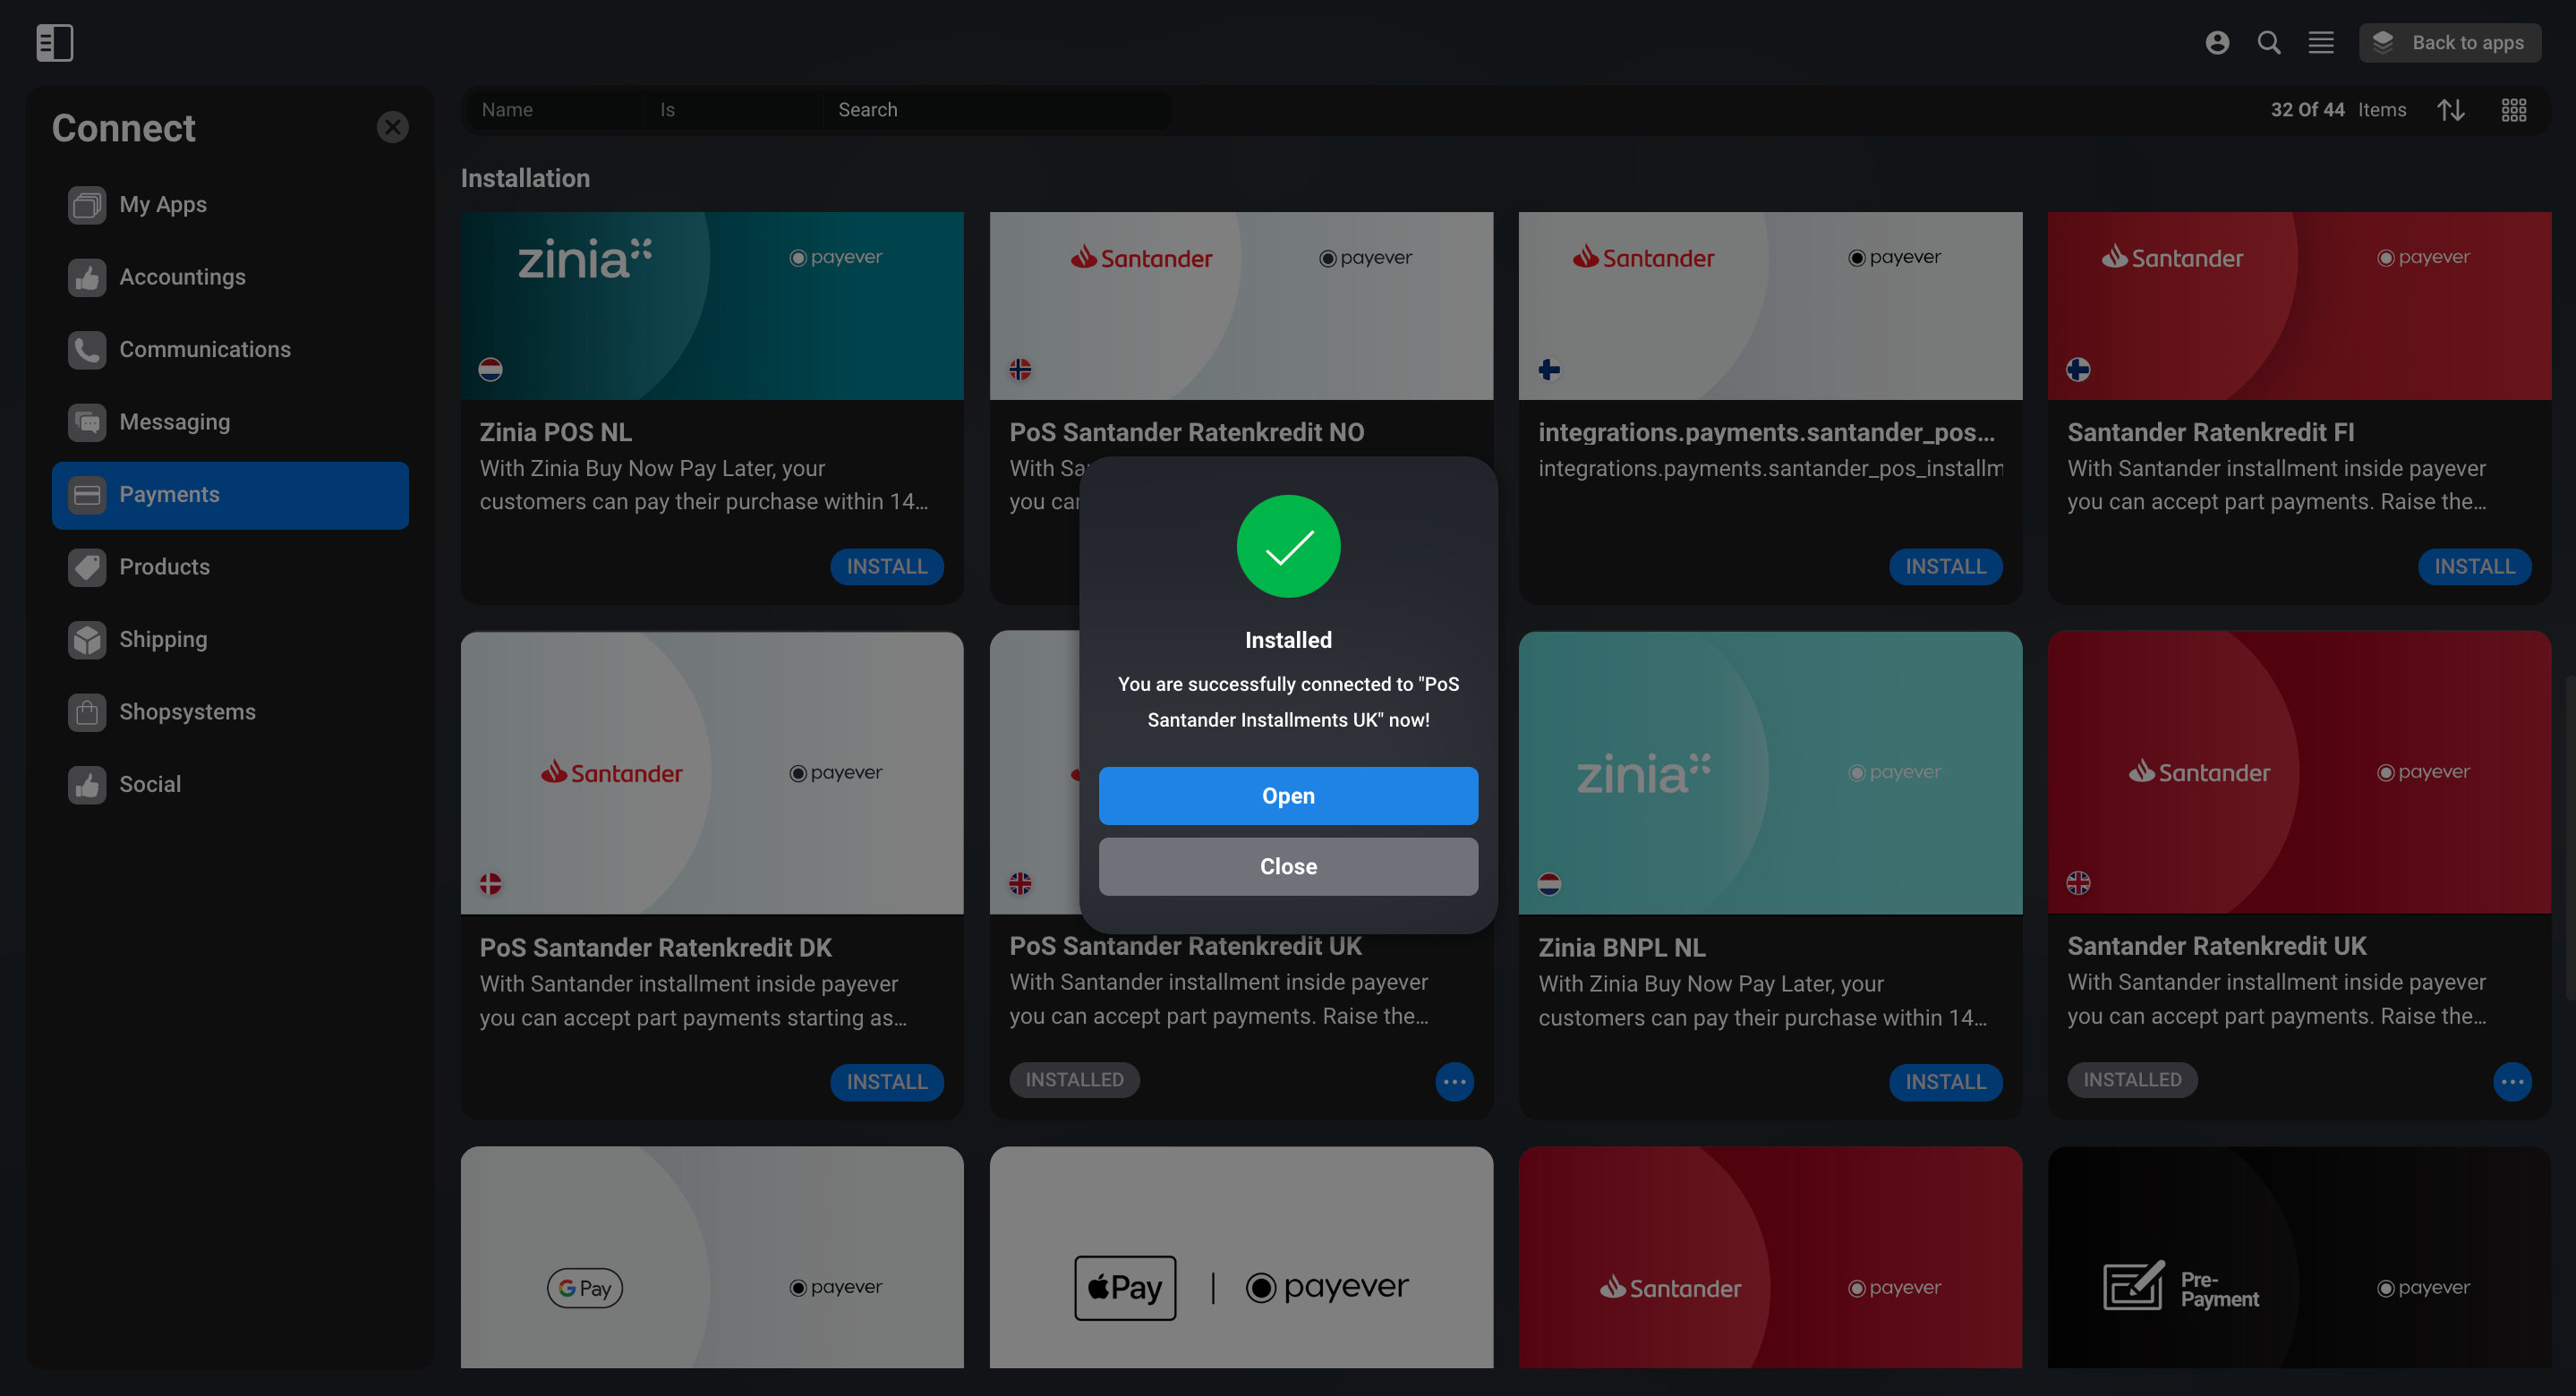Open My Apps category
Viewport: 2576px width, 1396px height.
tap(230, 205)
